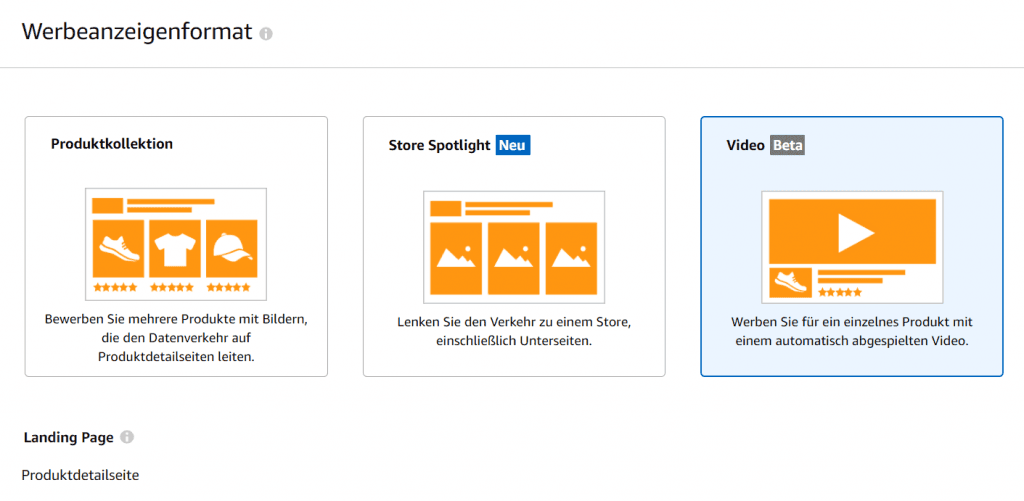The width and height of the screenshot is (1024, 501).
Task: Click the Werbeanzeigenformat heading
Action: [x=137, y=31]
